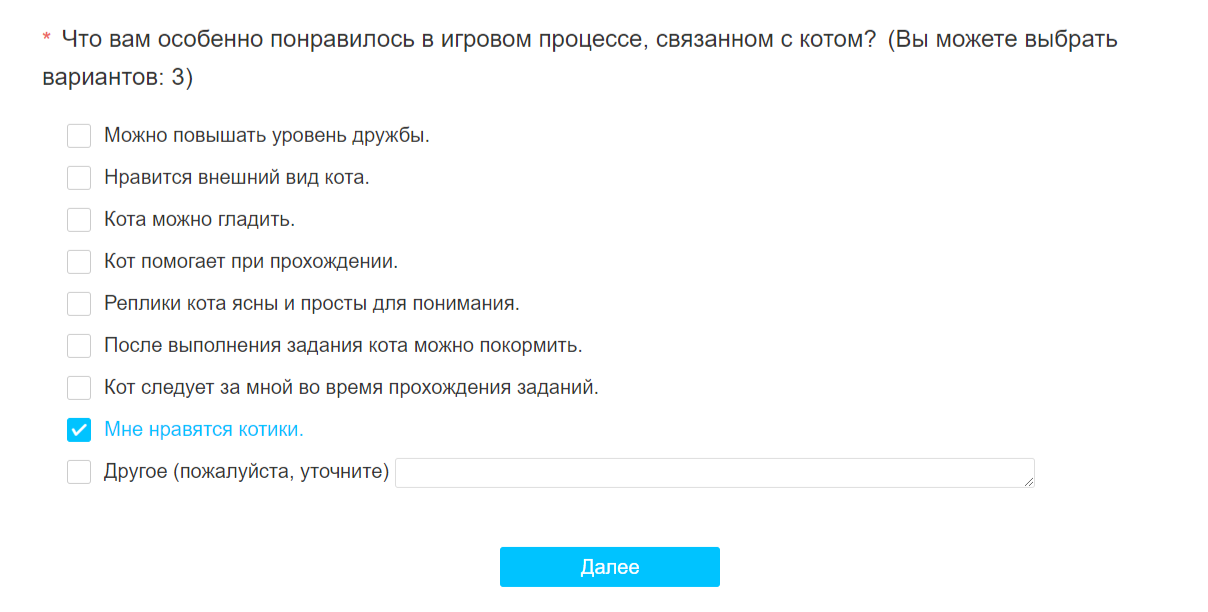Image resolution: width=1208 pixels, height=612 pixels.
Task: Tick the "После выполнения задания кота можно покормить" box
Action: click(79, 346)
